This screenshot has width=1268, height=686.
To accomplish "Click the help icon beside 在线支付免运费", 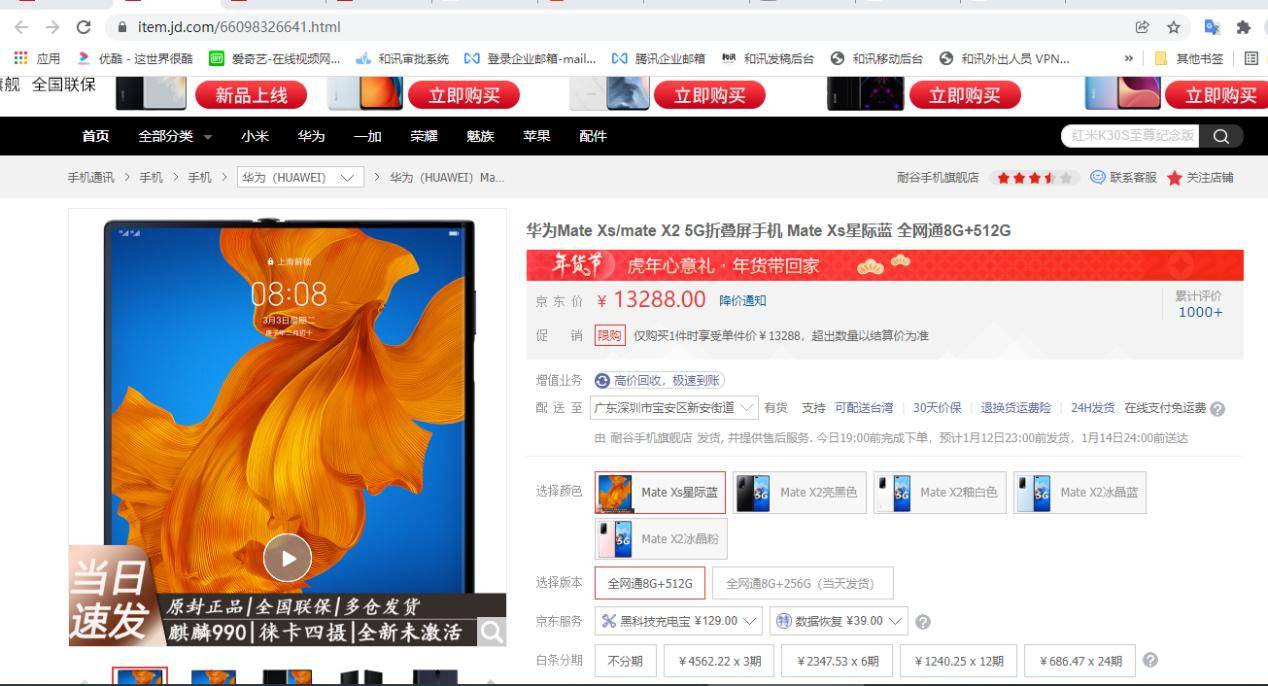I will pos(1217,408).
